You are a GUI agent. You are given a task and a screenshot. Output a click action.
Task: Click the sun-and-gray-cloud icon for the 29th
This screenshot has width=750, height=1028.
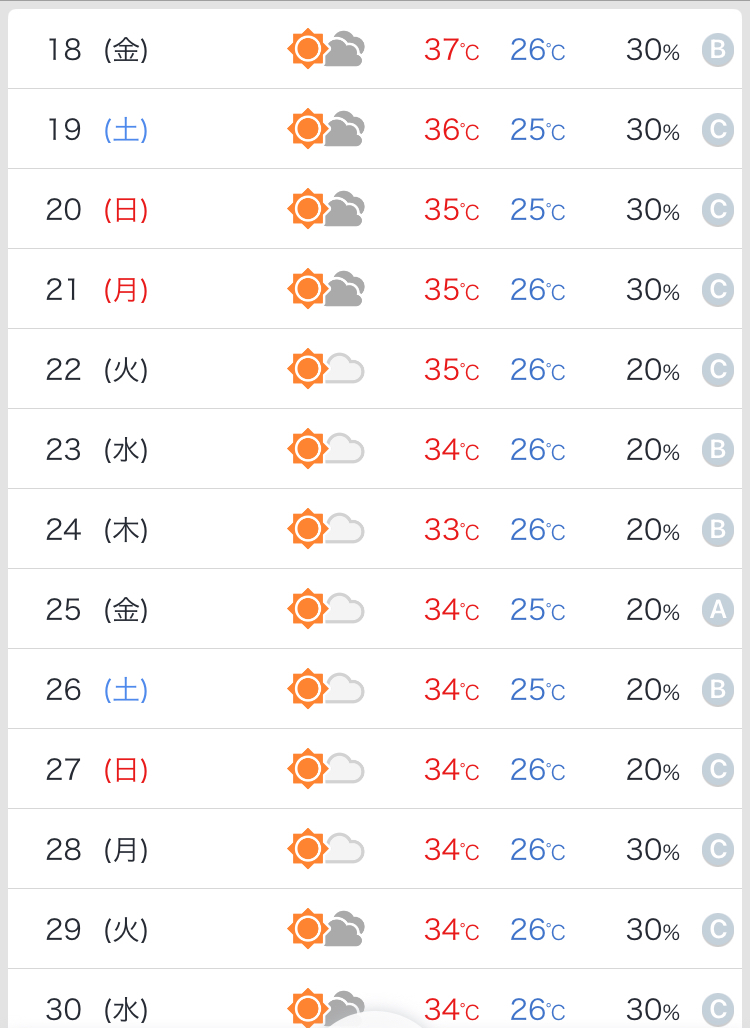point(326,929)
